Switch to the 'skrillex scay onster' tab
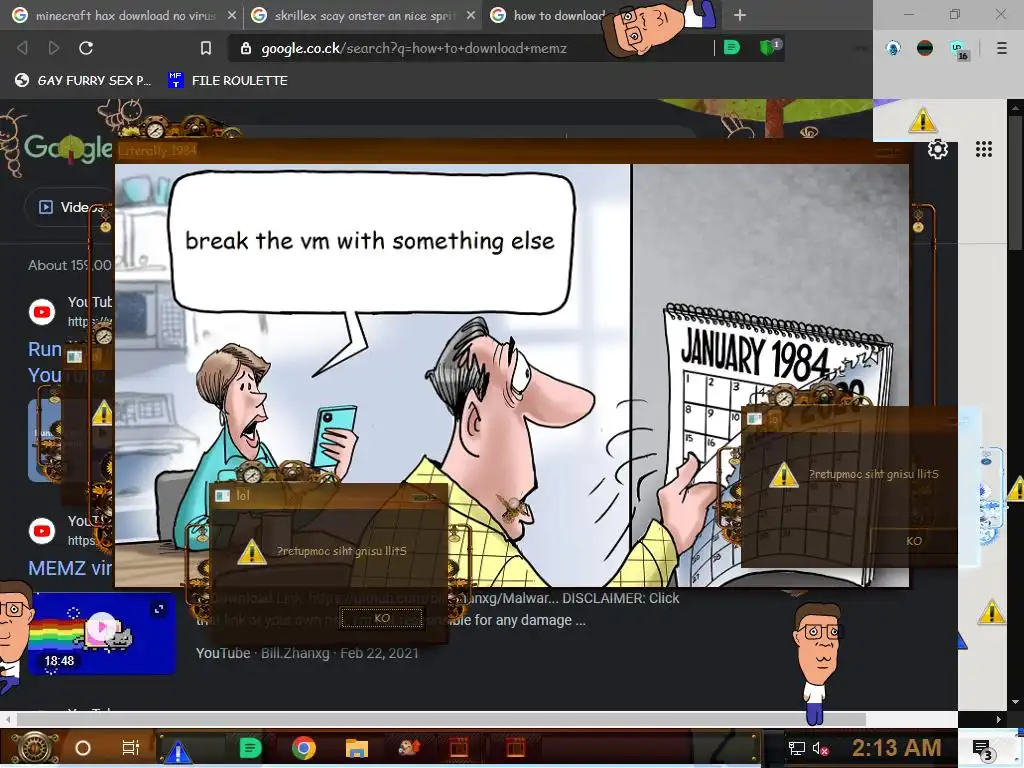Image resolution: width=1024 pixels, height=768 pixels. point(361,15)
